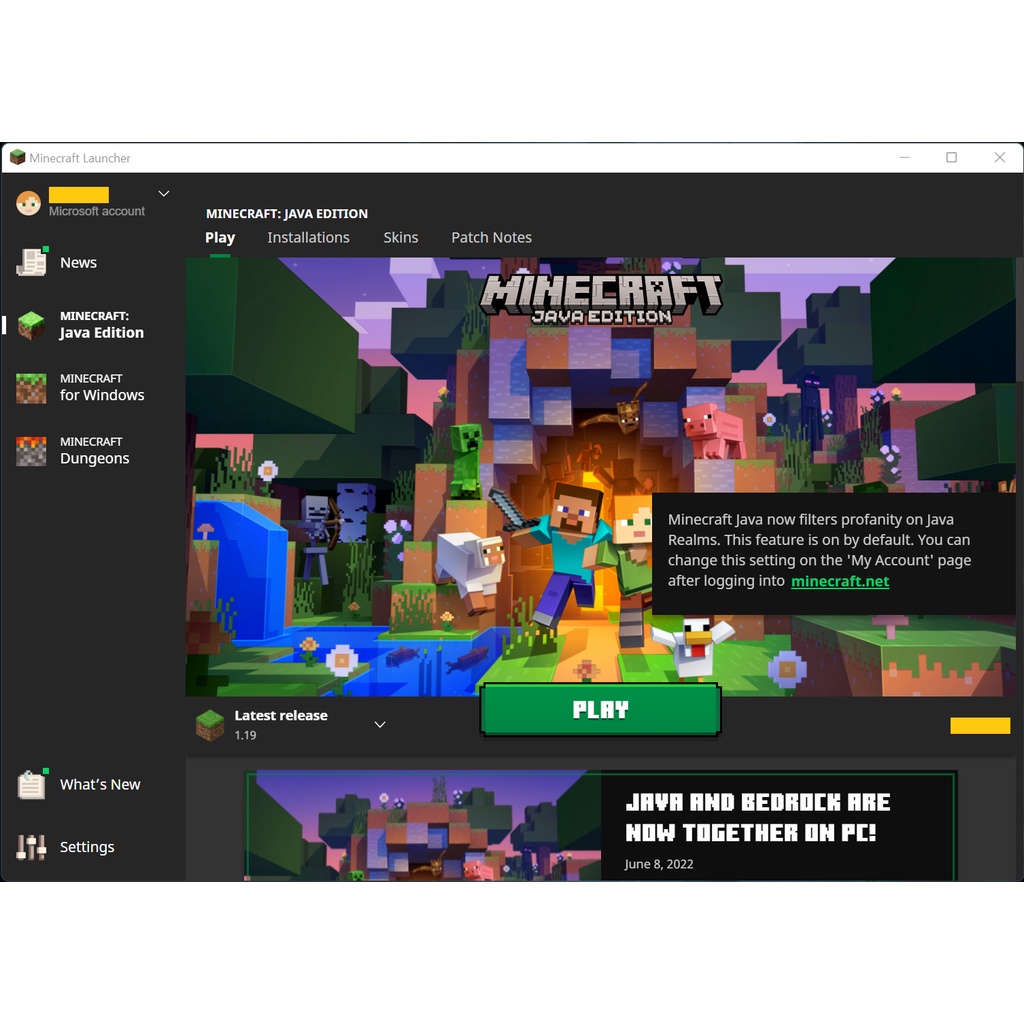The height and width of the screenshot is (1024, 1024).
Task: Click the What's New notebook icon
Action: tap(30, 785)
